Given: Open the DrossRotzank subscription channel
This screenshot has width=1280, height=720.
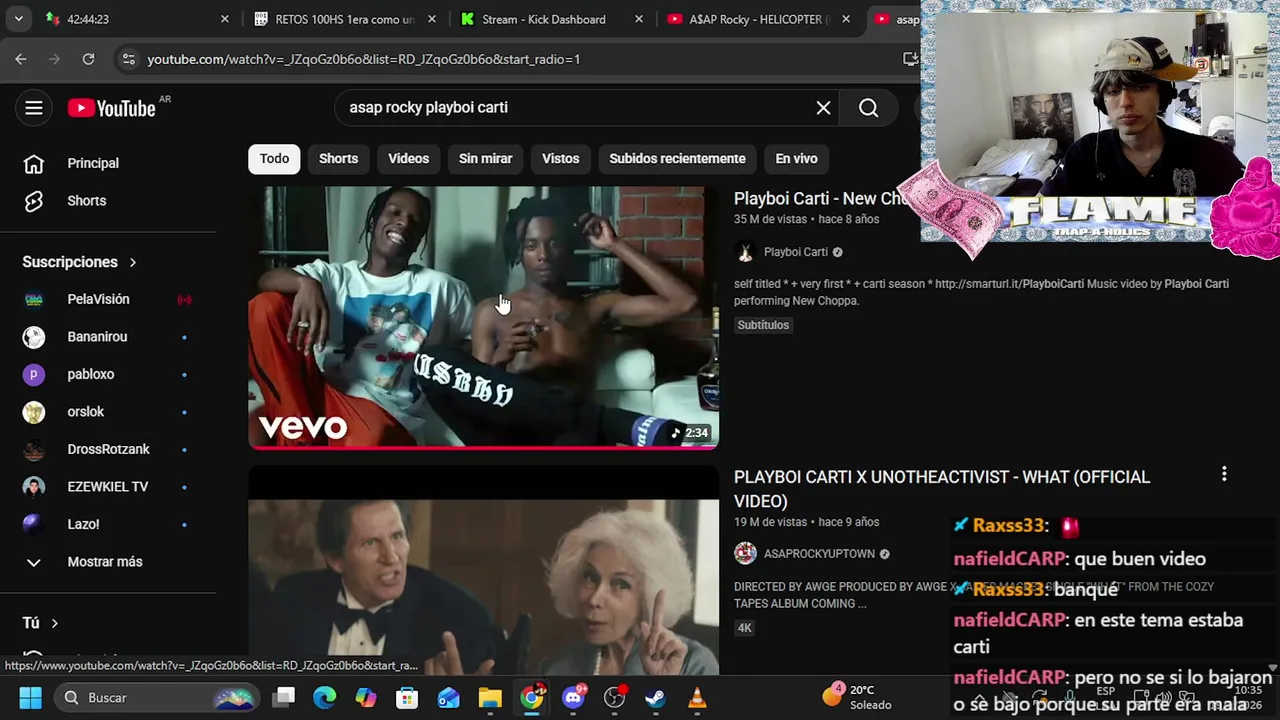Looking at the screenshot, I should click(x=108, y=449).
